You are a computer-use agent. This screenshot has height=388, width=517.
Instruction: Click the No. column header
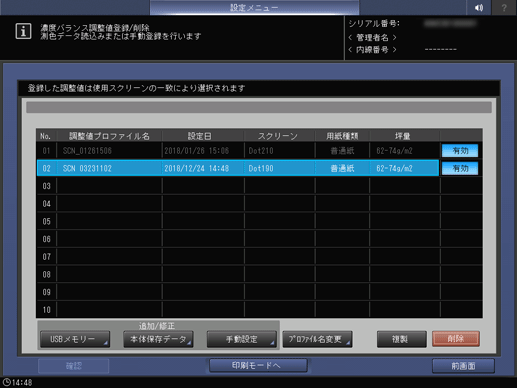coord(45,136)
